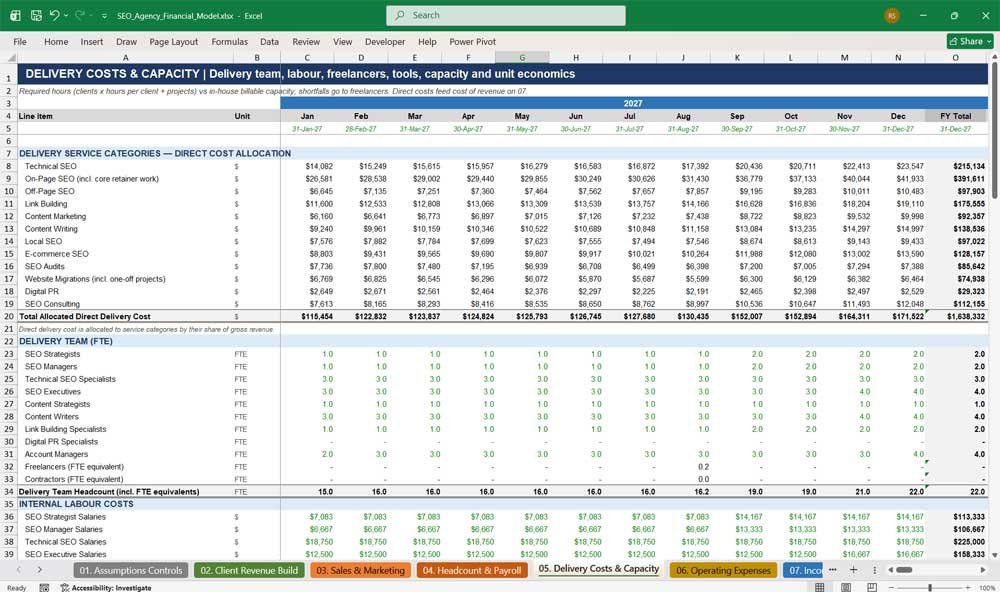Click the 2027 year header band
Image resolution: width=1000 pixels, height=592 pixels.
point(633,103)
